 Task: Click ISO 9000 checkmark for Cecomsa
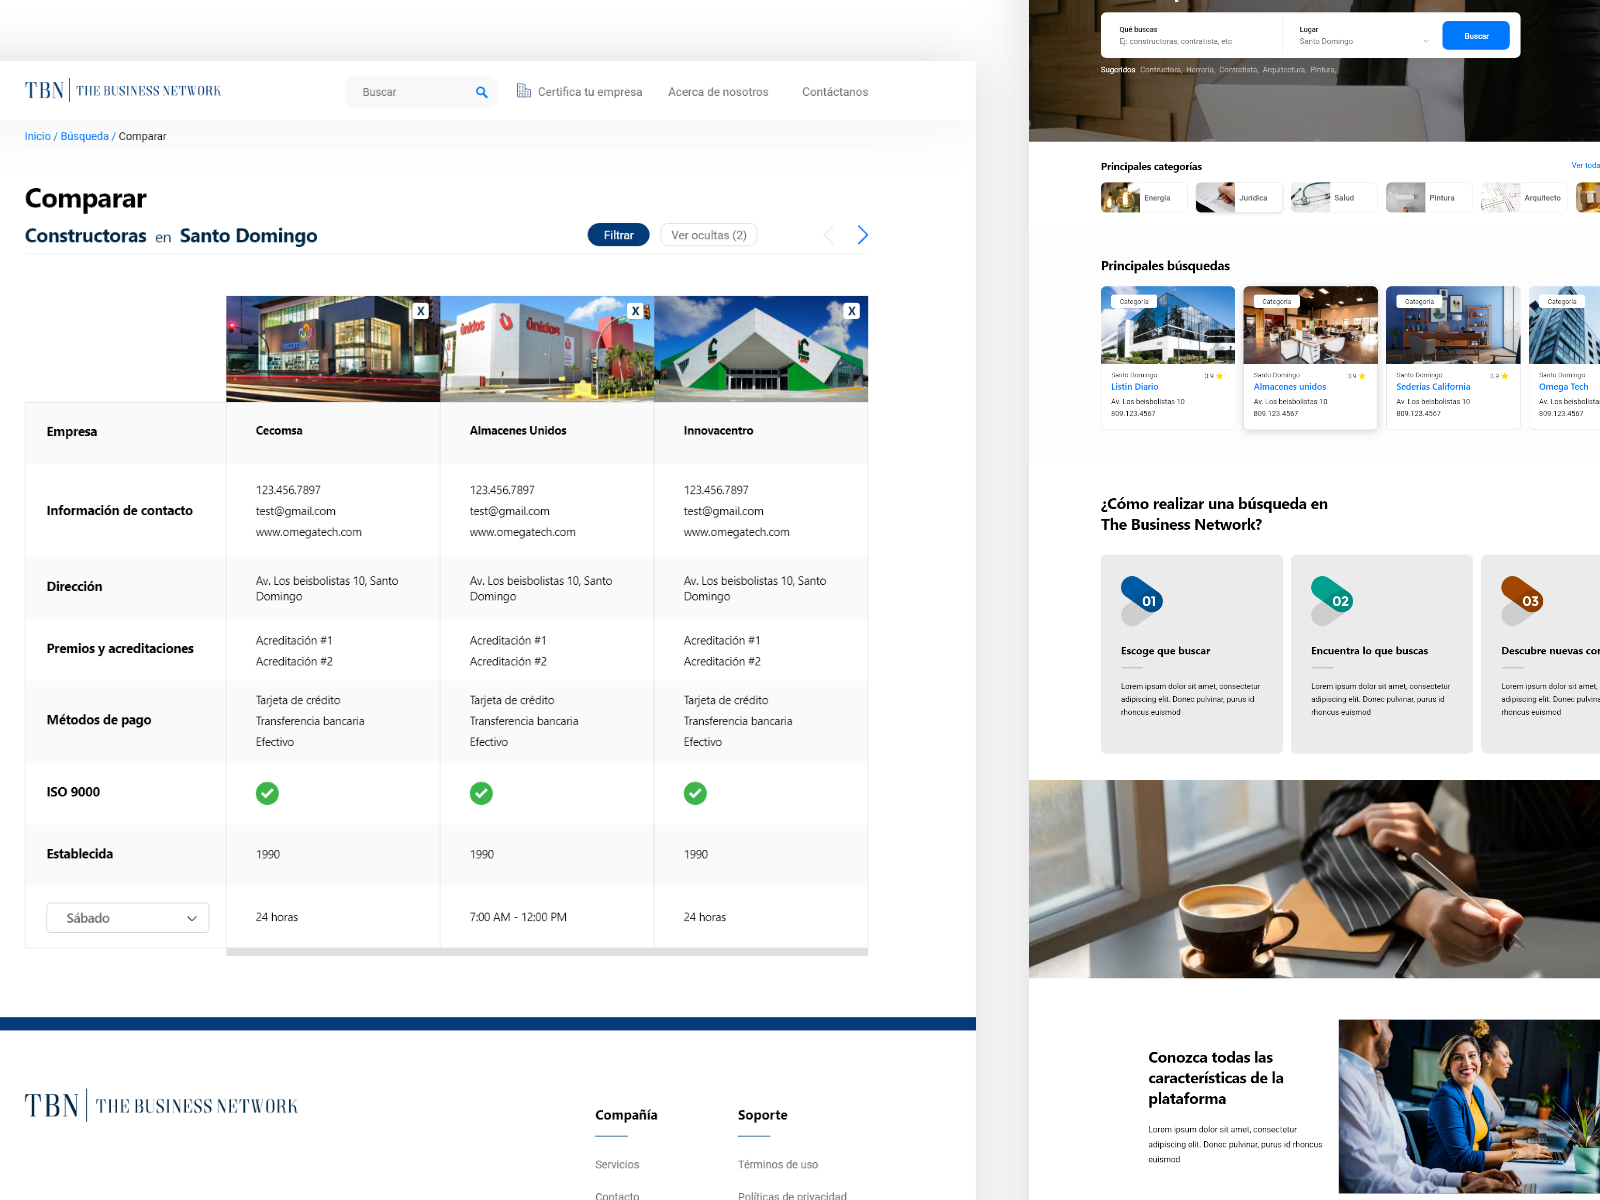click(x=267, y=793)
